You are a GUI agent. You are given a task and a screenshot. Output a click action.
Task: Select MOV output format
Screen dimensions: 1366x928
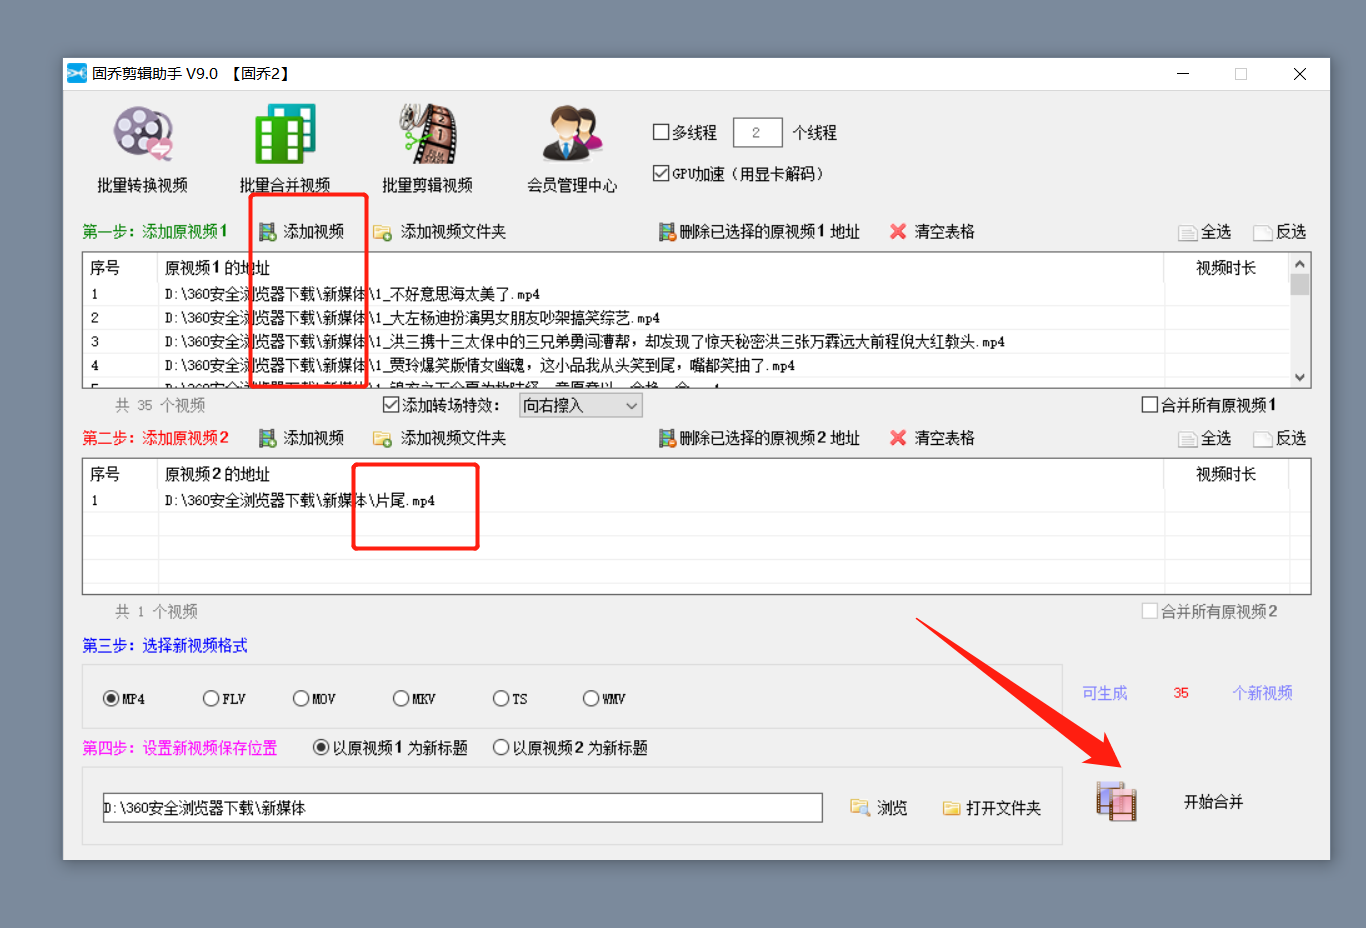pyautogui.click(x=301, y=699)
